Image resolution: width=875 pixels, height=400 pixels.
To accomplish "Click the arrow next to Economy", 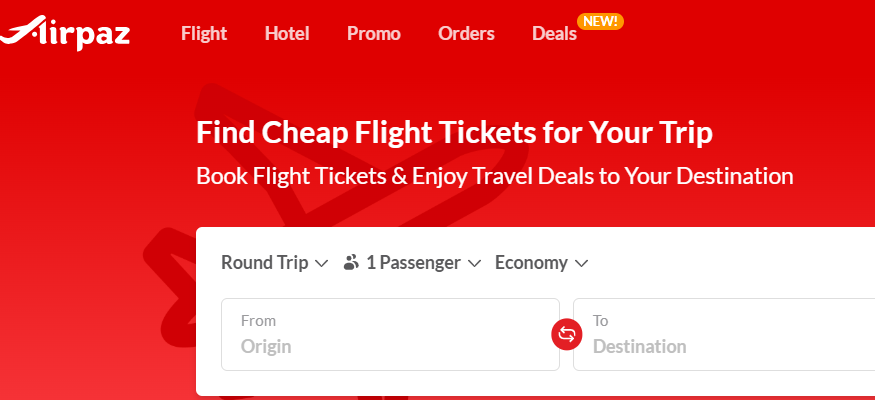I will [x=581, y=263].
